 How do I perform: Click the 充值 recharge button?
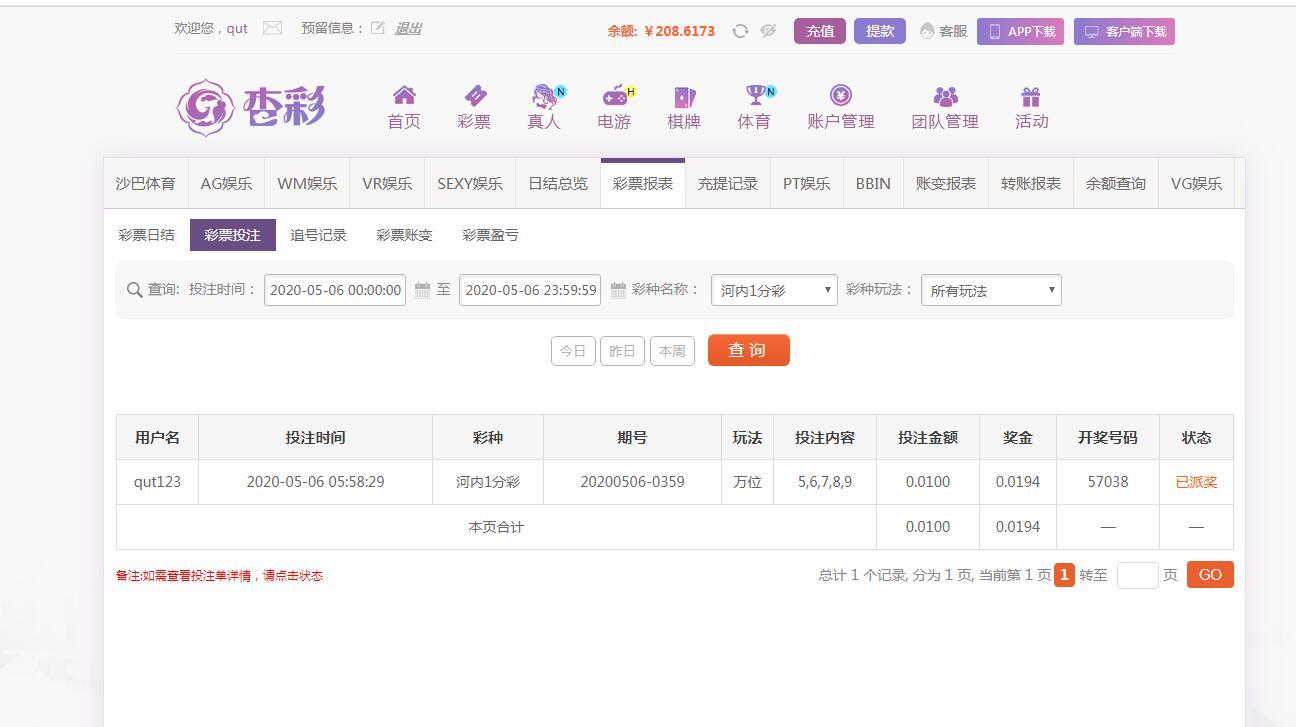click(x=820, y=31)
